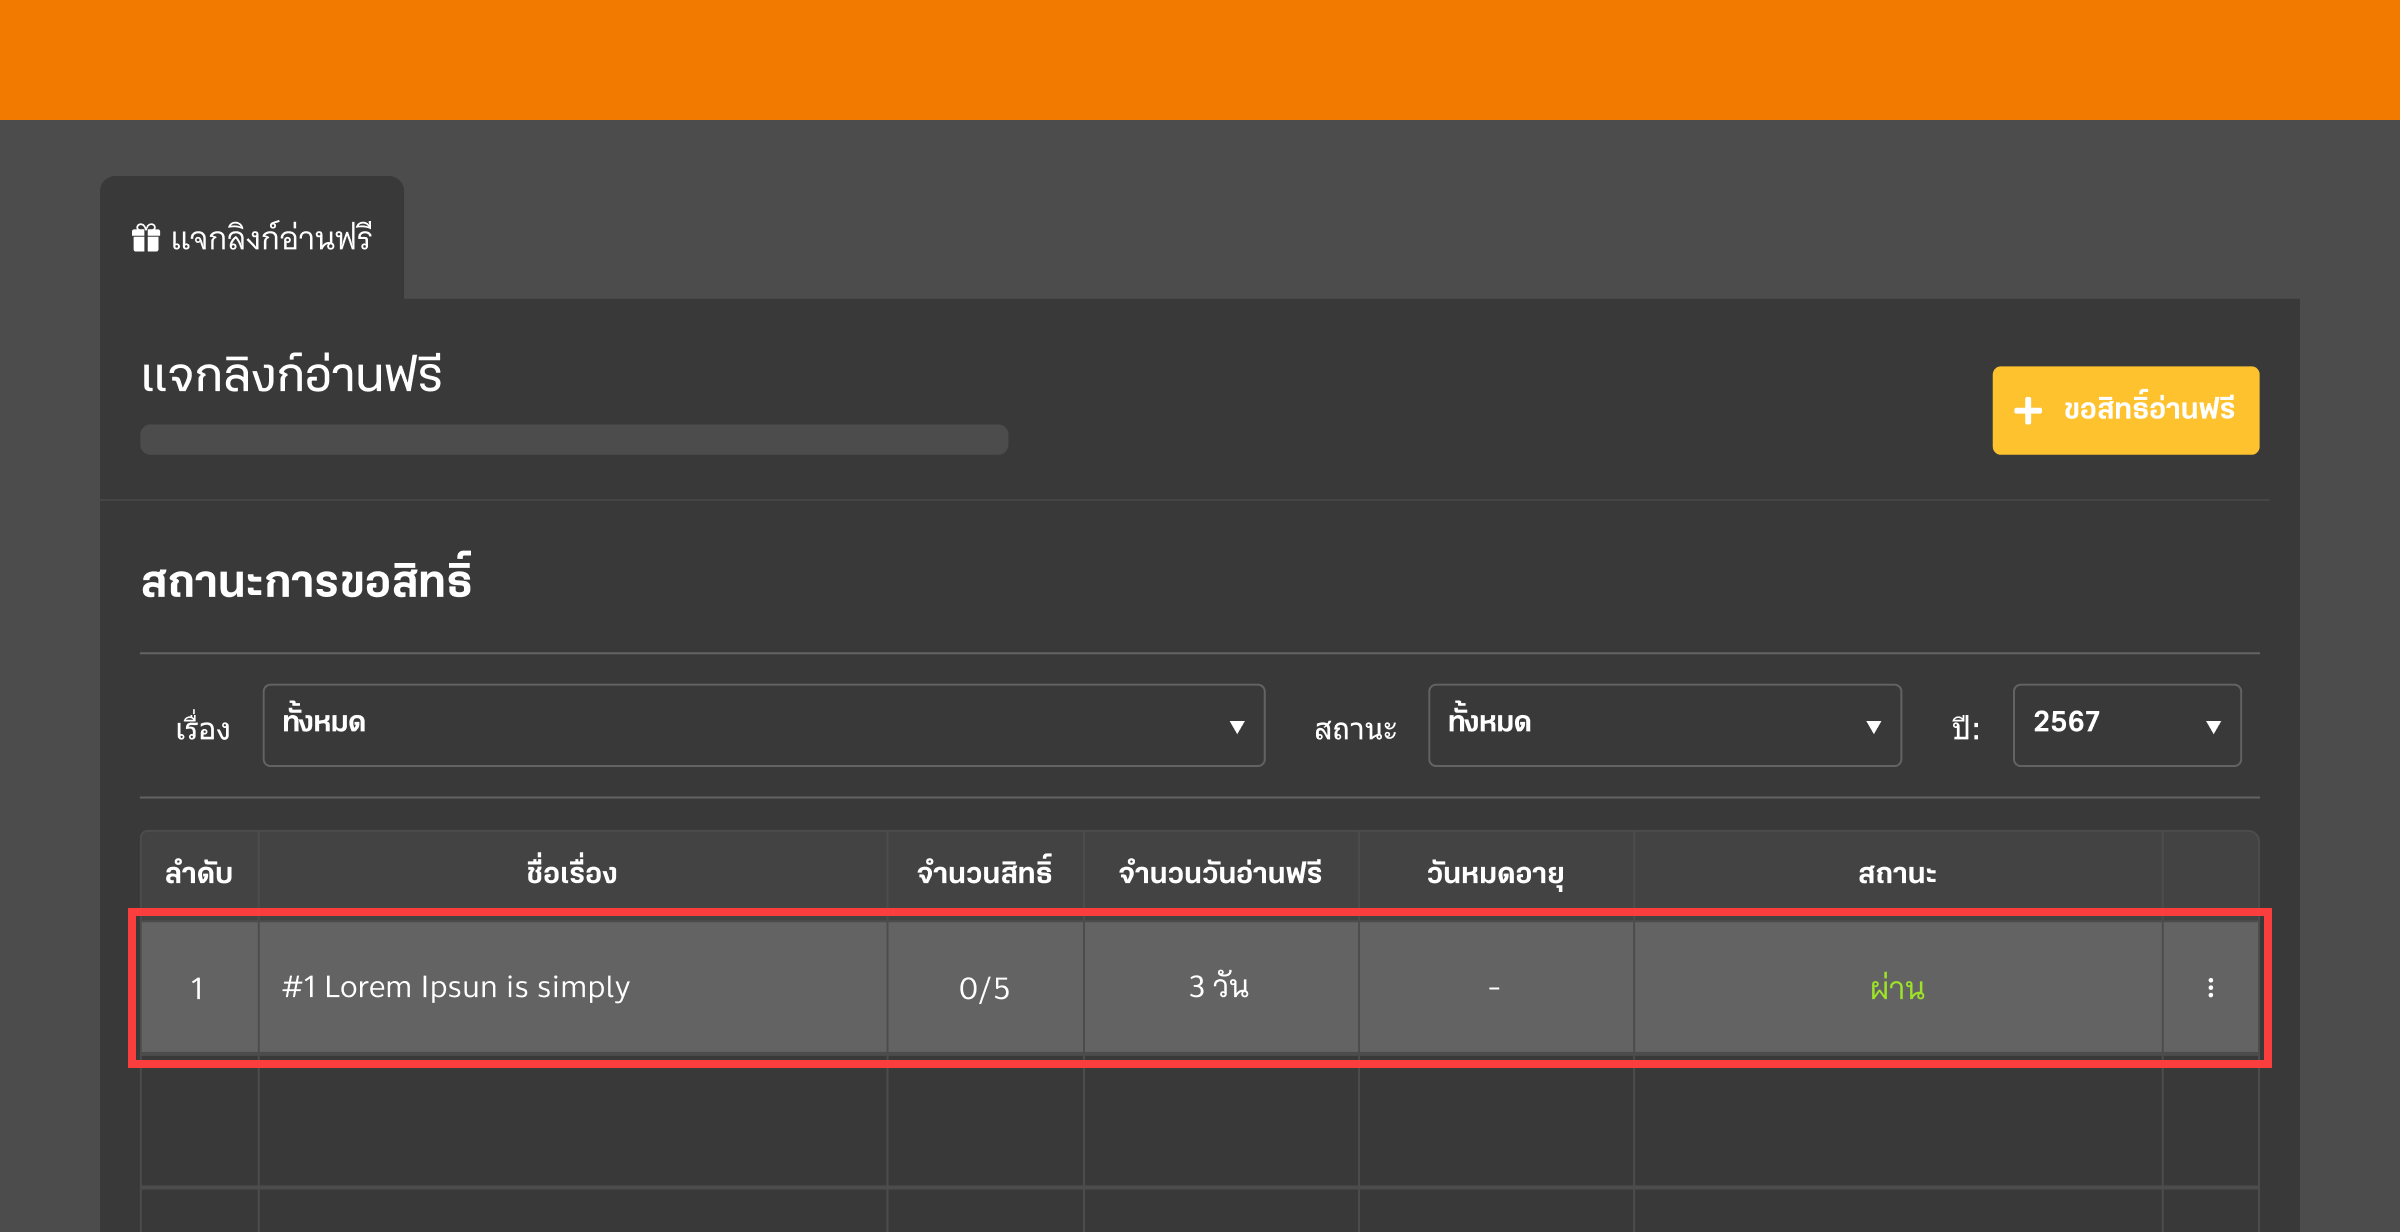The height and width of the screenshot is (1232, 2400).
Task: Click the จำนวนสิทธิ์ column header
Action: point(985,873)
